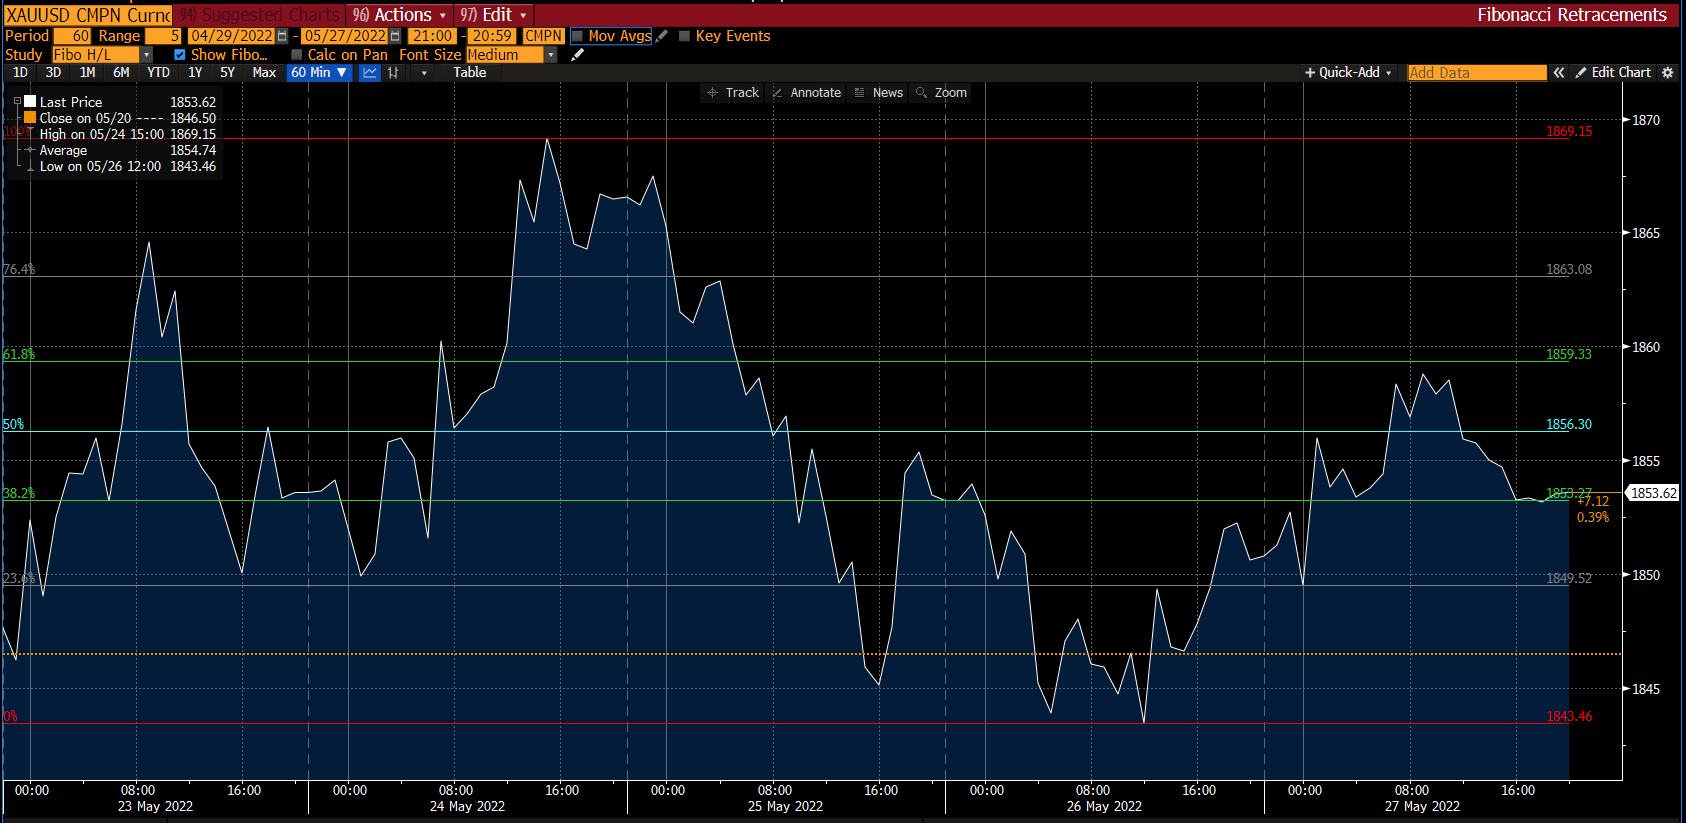Image resolution: width=1686 pixels, height=823 pixels.
Task: Select the line chart type icon
Action: (x=370, y=73)
